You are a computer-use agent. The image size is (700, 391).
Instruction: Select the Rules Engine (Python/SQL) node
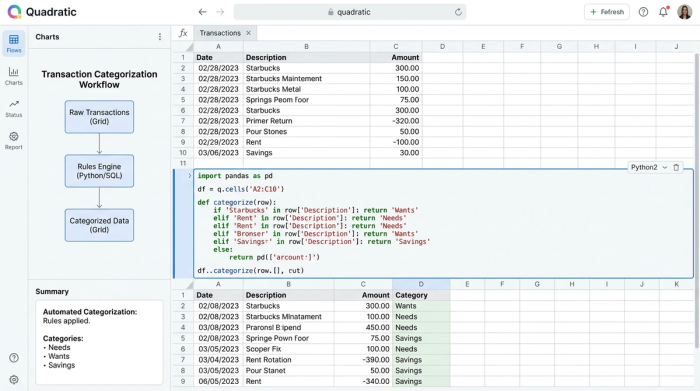coord(99,171)
